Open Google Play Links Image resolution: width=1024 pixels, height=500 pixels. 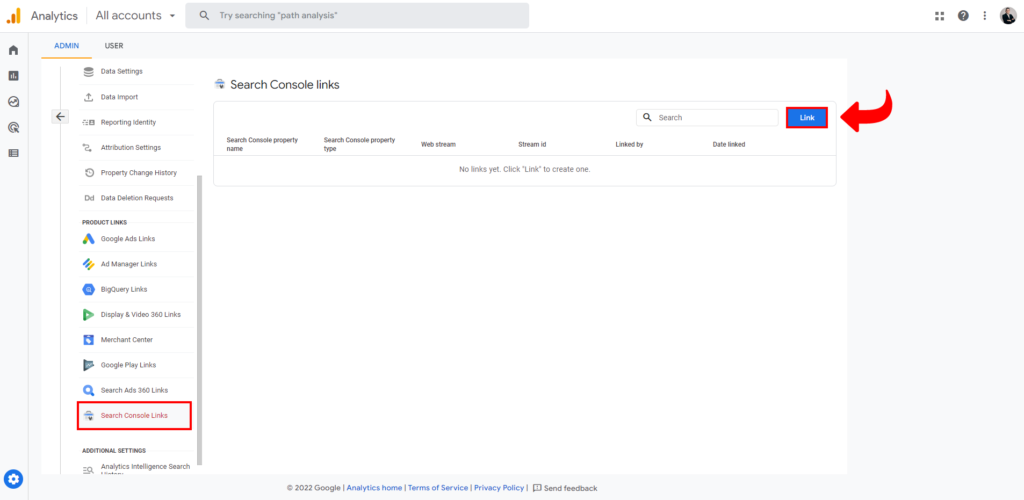click(128, 365)
